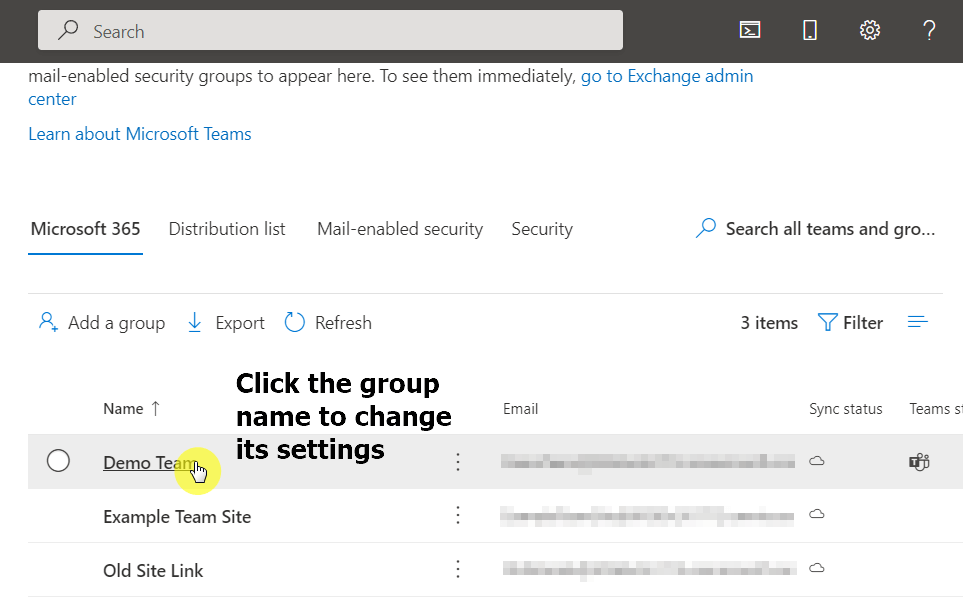
Task: Click the Email column header
Action: (x=520, y=409)
